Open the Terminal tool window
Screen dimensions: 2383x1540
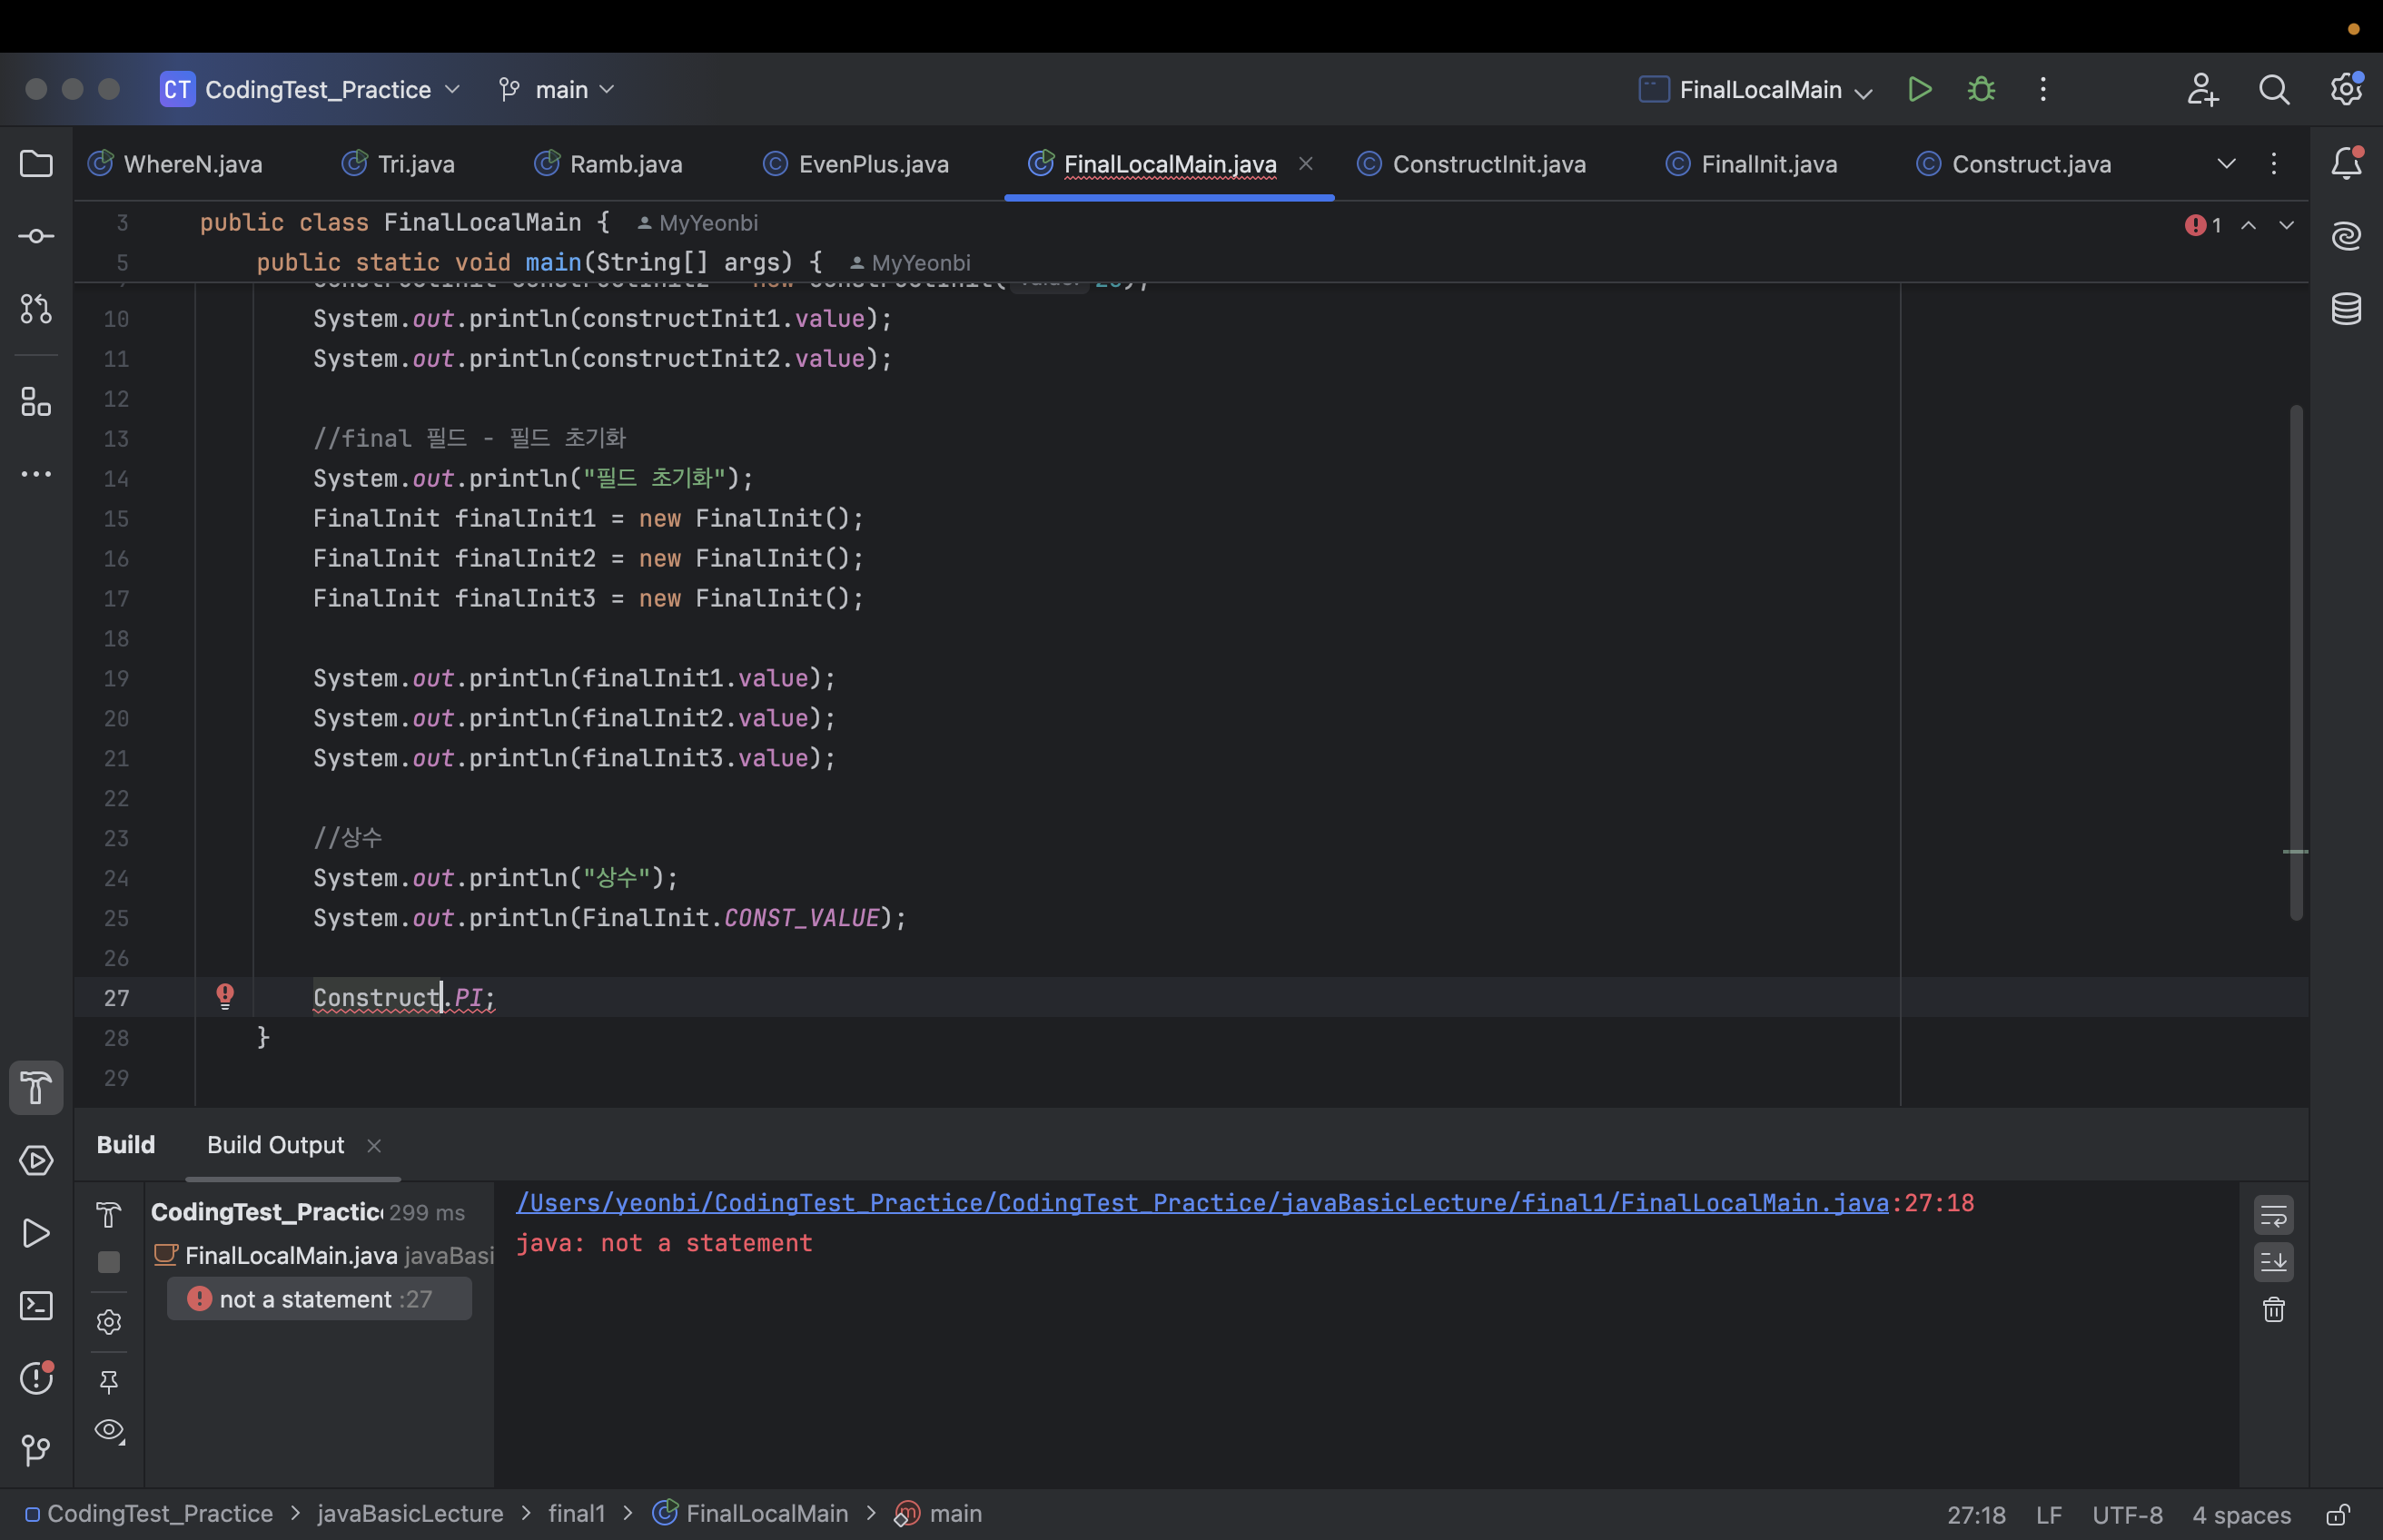click(36, 1305)
